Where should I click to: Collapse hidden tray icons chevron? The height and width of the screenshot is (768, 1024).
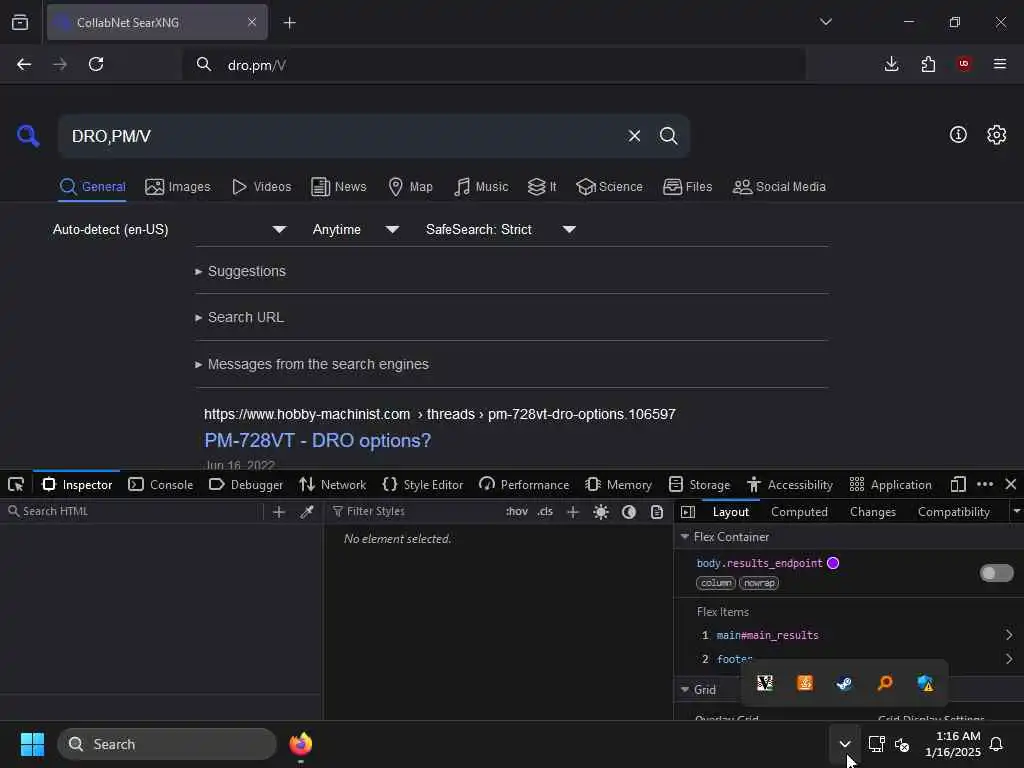tap(844, 744)
